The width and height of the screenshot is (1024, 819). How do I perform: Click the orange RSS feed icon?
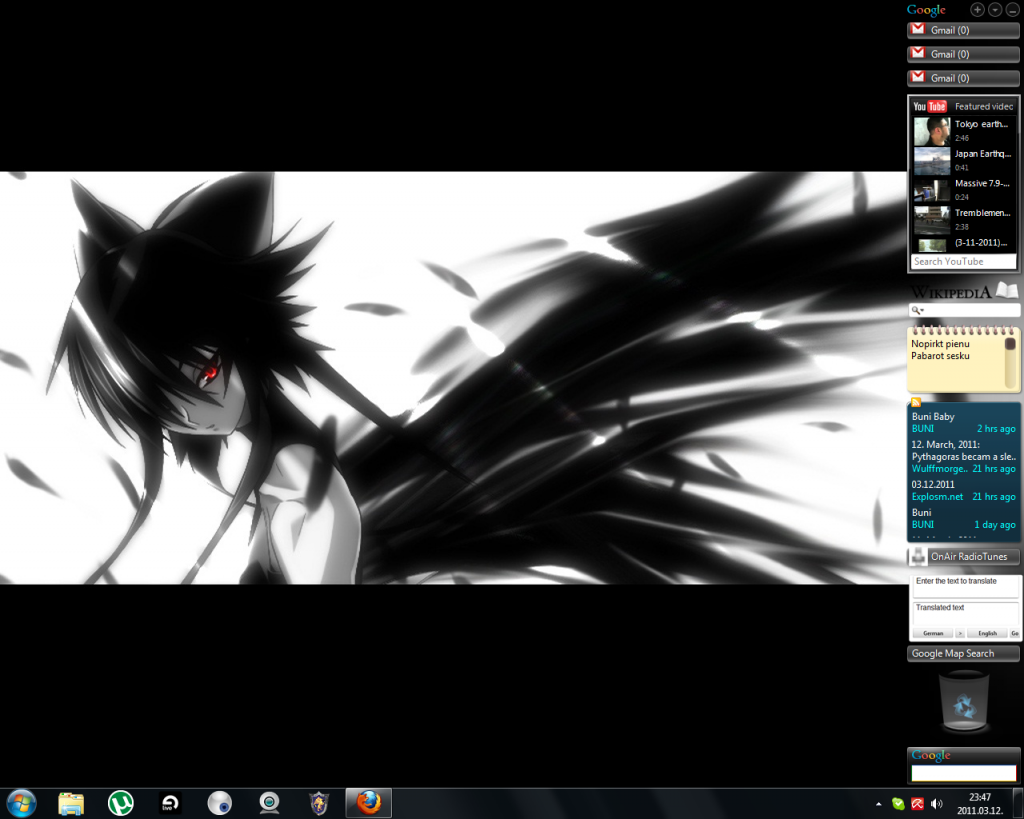point(916,402)
